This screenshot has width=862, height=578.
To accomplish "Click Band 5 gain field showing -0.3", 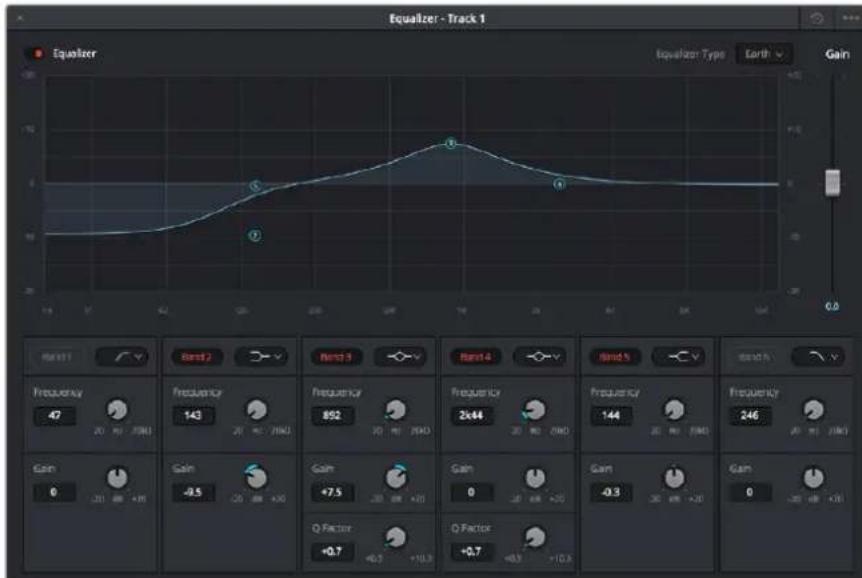I will tap(611, 492).
